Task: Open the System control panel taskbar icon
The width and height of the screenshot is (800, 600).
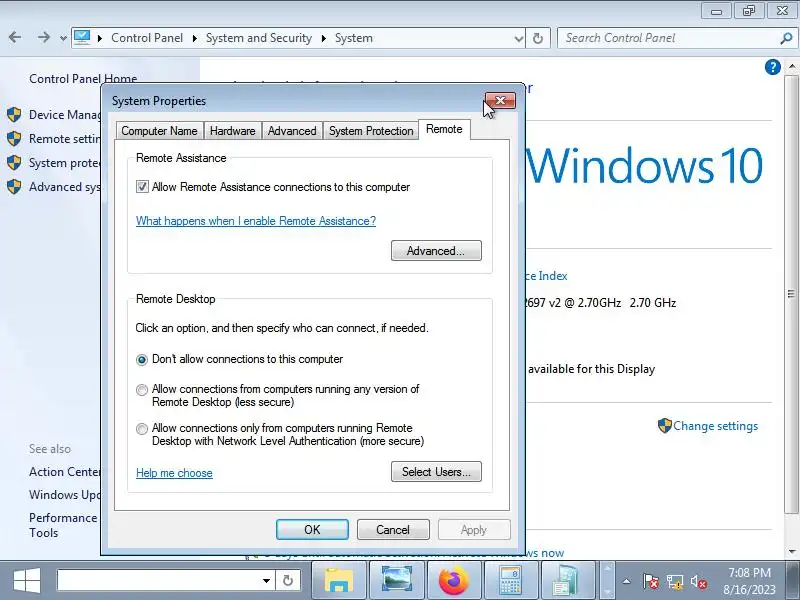Action: pos(567,580)
